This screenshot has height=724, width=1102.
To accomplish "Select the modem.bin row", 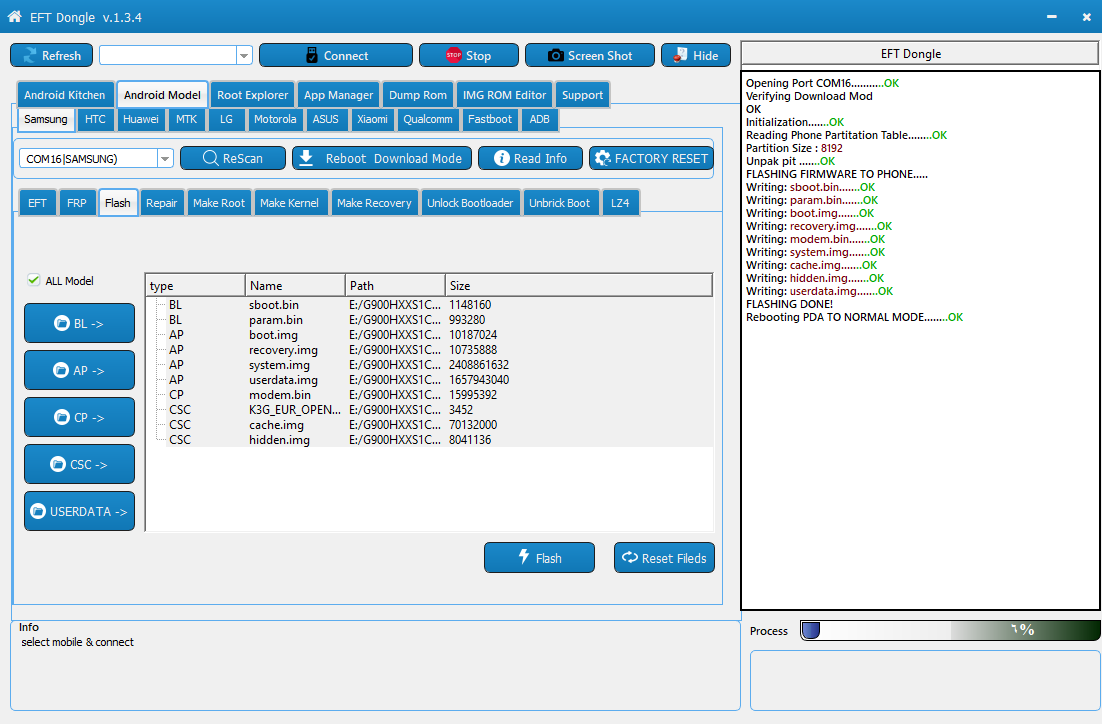I will [429, 395].
